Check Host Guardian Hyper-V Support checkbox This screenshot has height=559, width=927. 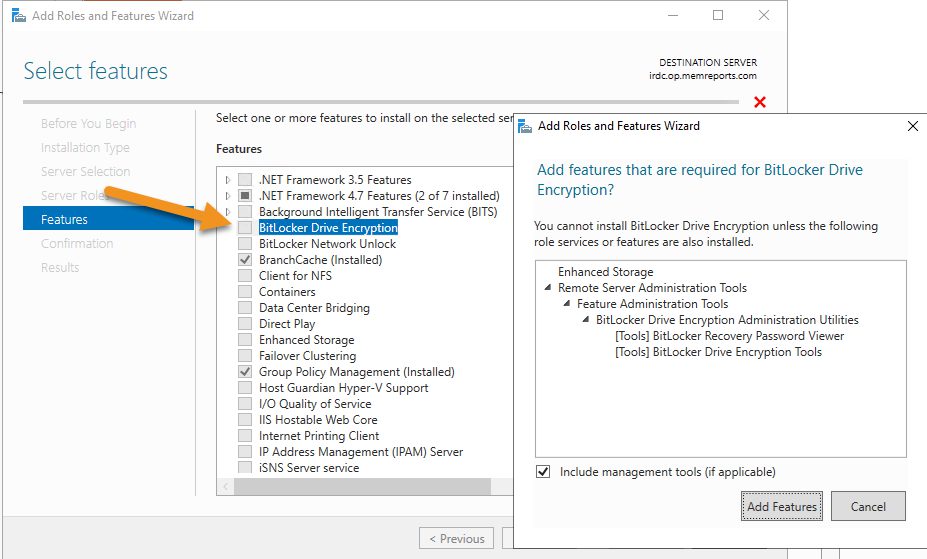(x=245, y=388)
